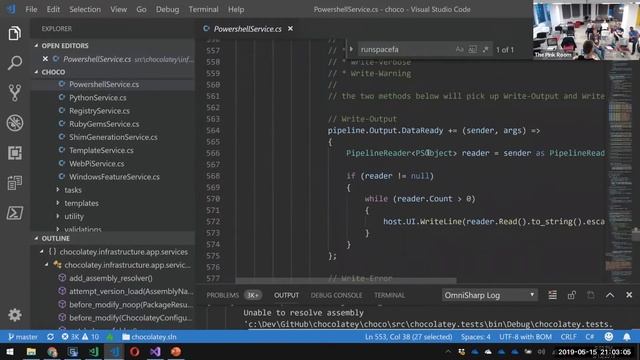Open the Manage gear menu

point(15,315)
